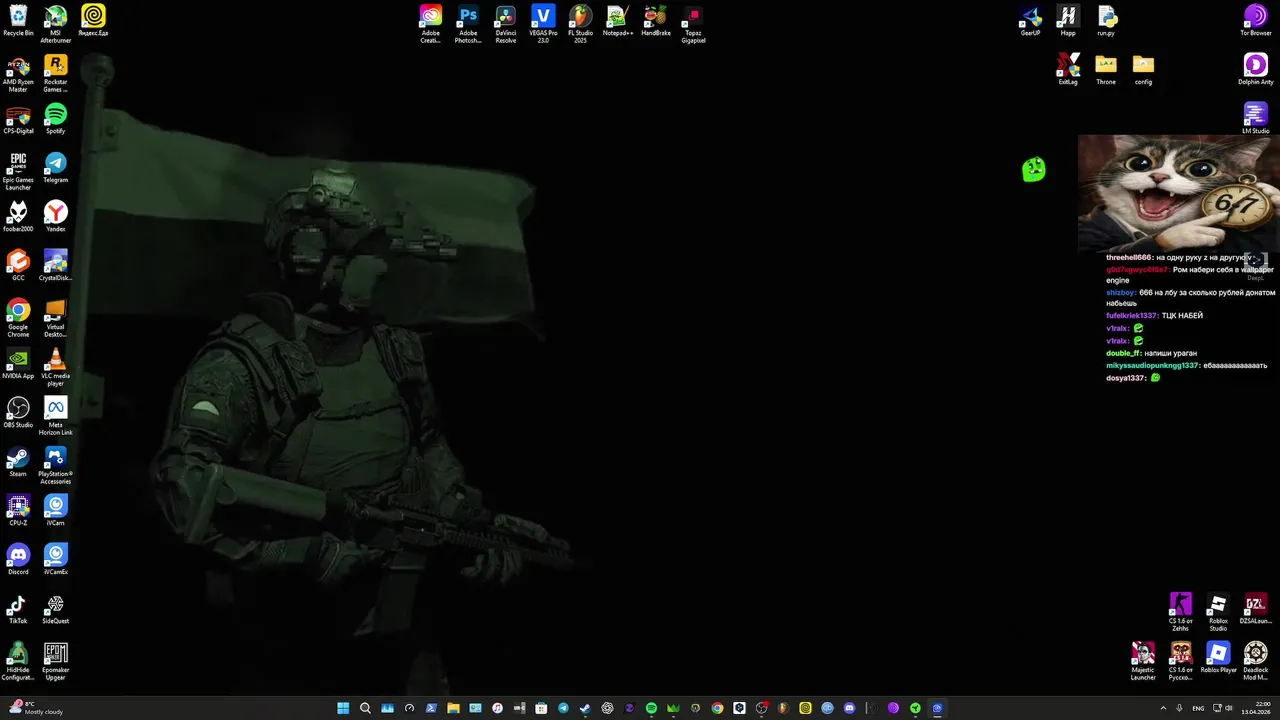Switch ENG input language indicator
The image size is (1280, 720).
[1198, 708]
